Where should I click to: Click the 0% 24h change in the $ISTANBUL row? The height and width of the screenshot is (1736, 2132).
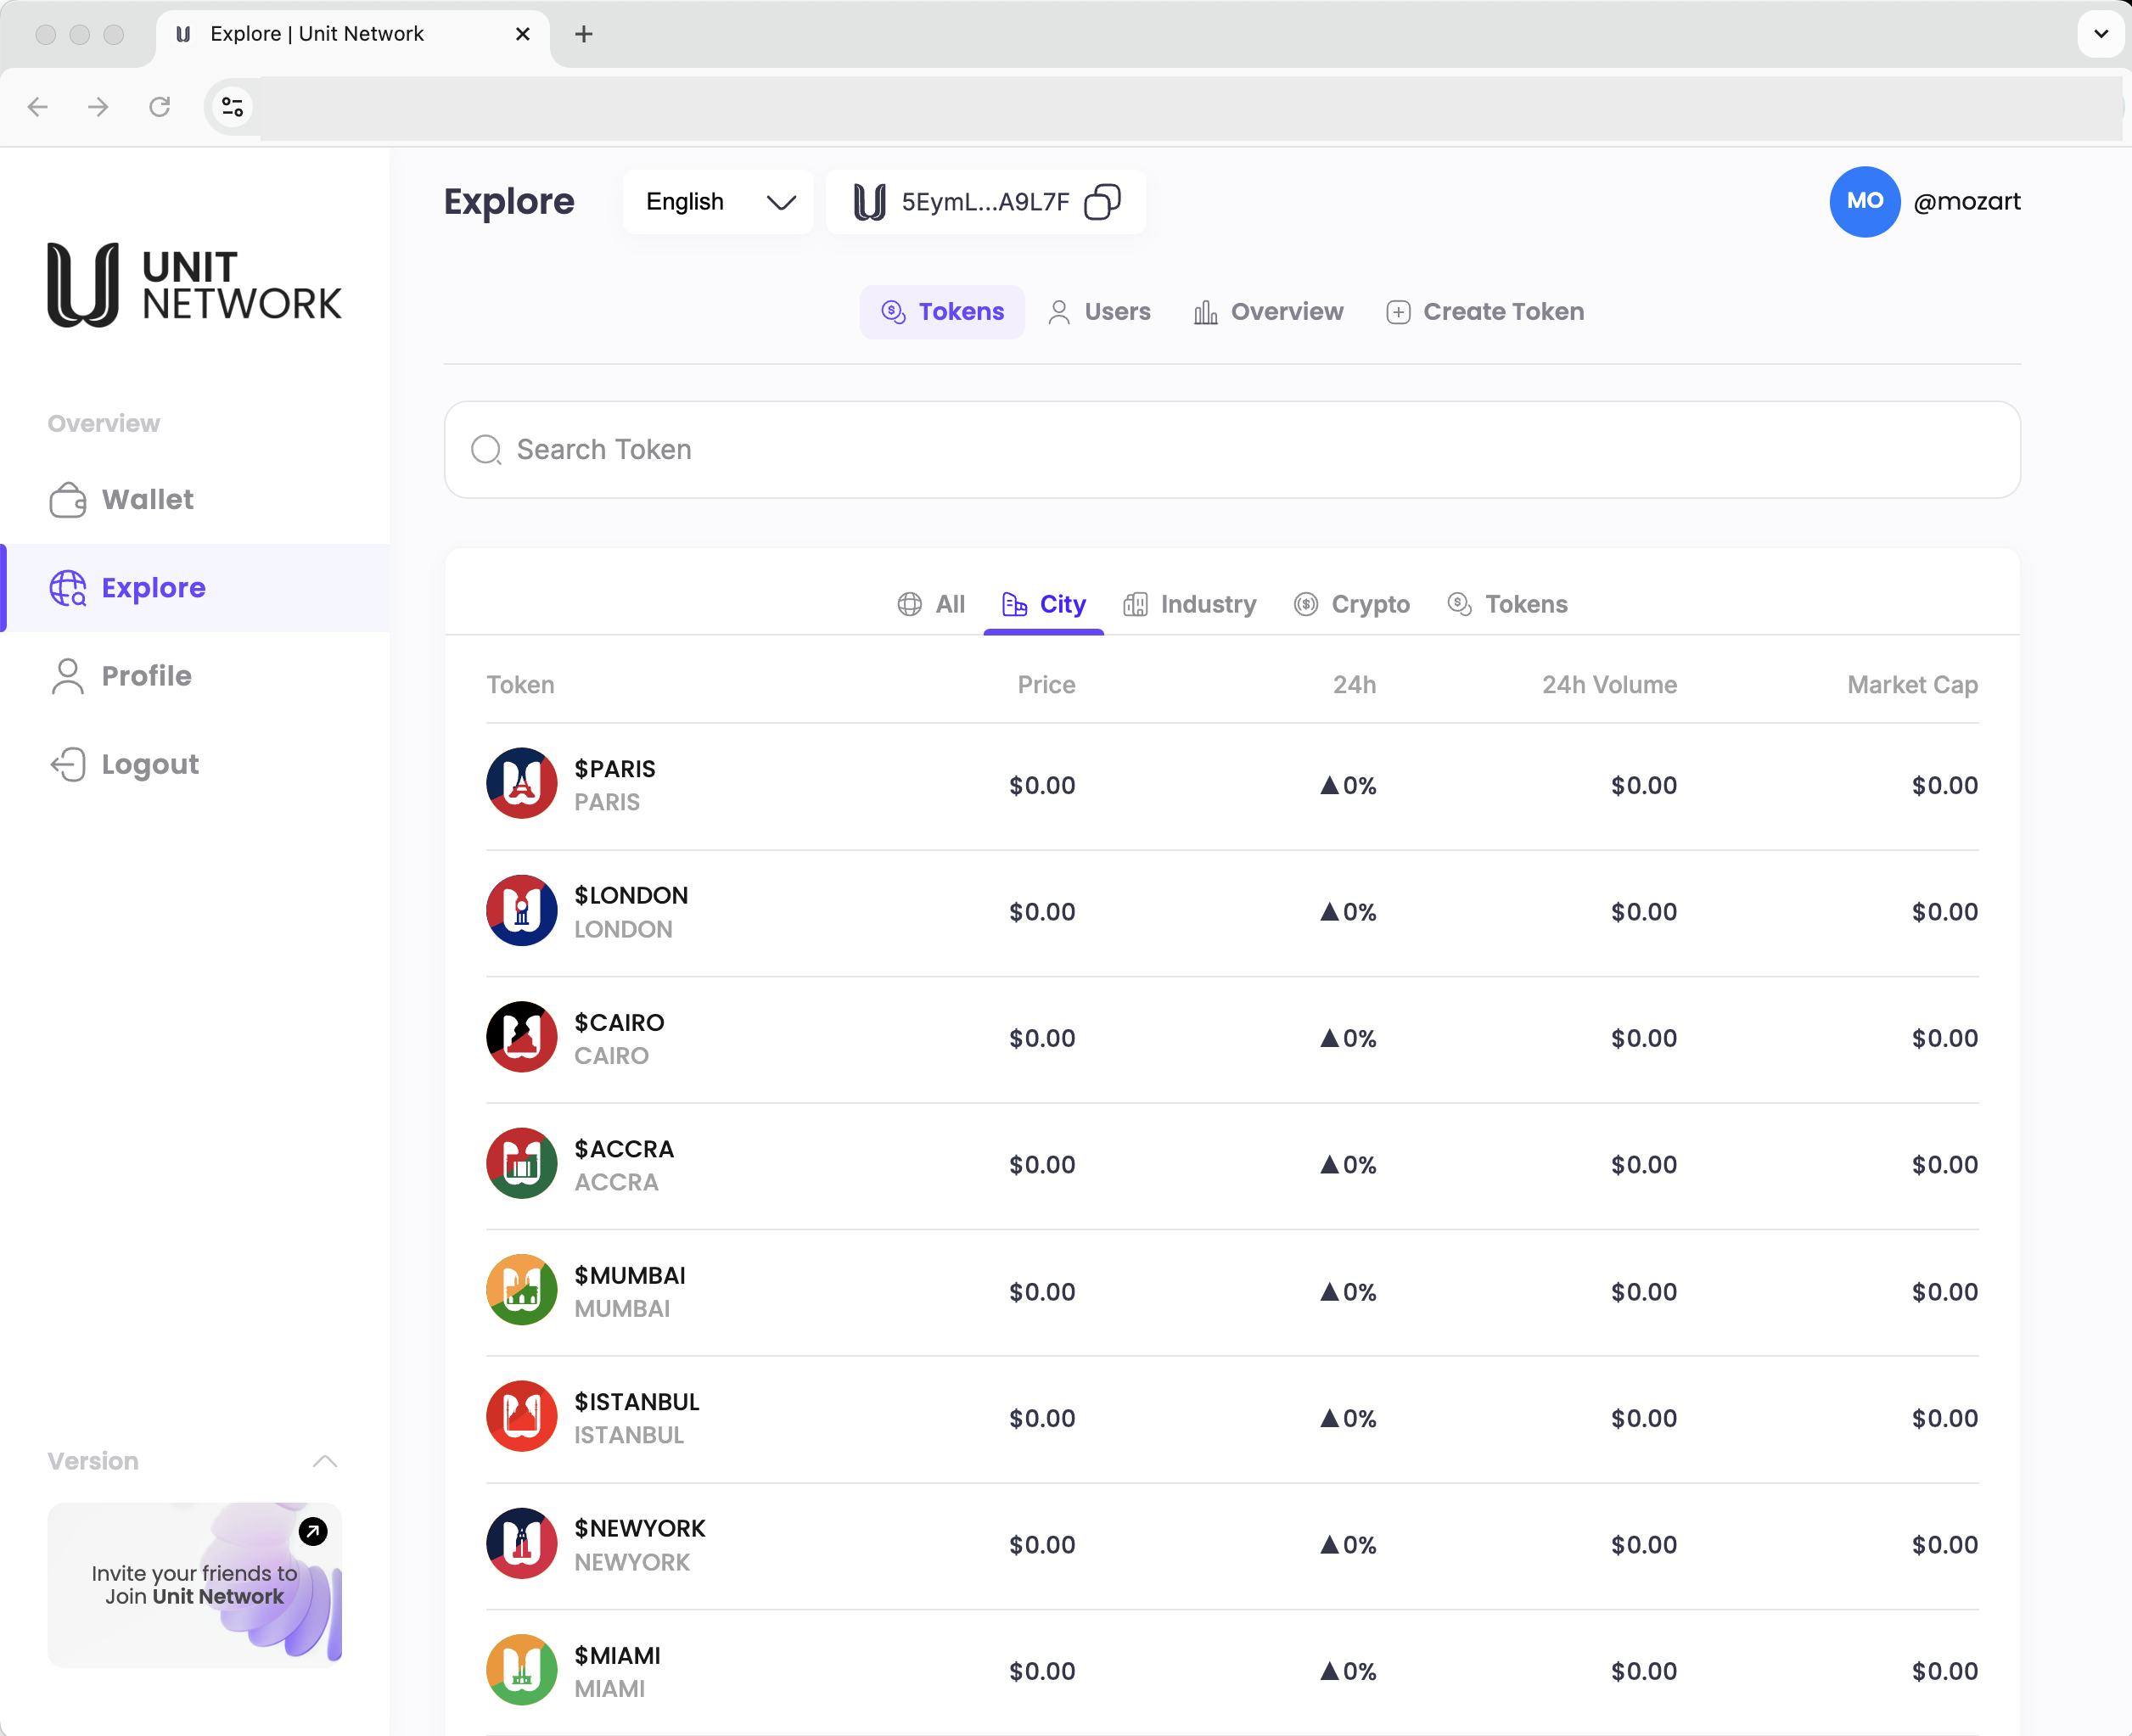(x=1348, y=1418)
